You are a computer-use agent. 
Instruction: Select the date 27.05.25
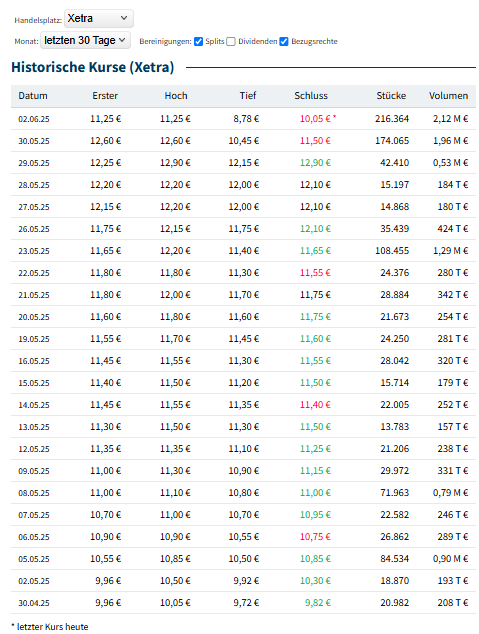point(34,207)
